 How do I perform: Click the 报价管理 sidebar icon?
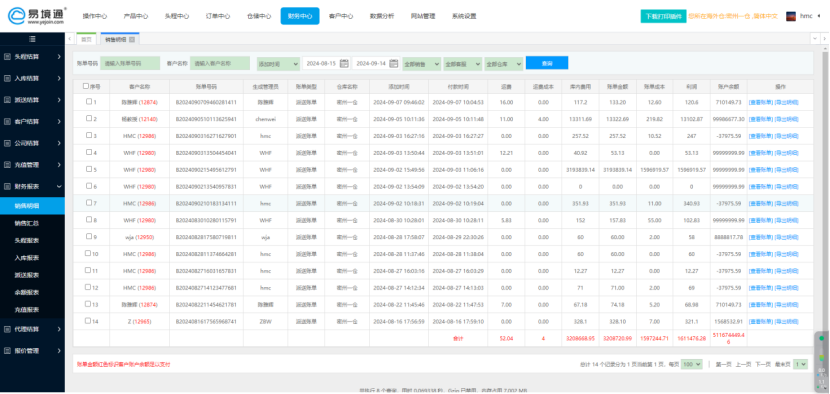pos(7,351)
